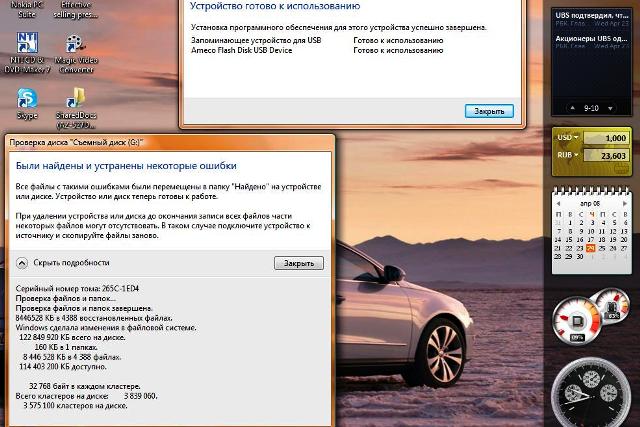Launch Magic Video Converter from the desktop
The width and height of the screenshot is (640, 427).
coord(74,45)
